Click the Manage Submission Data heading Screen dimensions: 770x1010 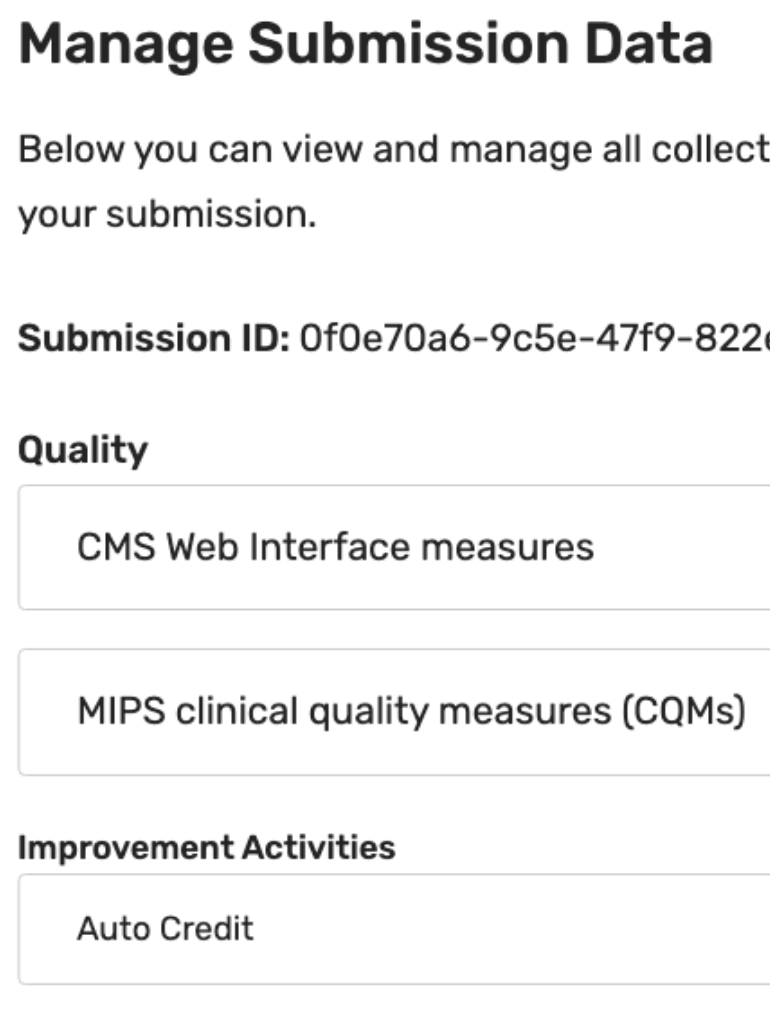tap(365, 46)
